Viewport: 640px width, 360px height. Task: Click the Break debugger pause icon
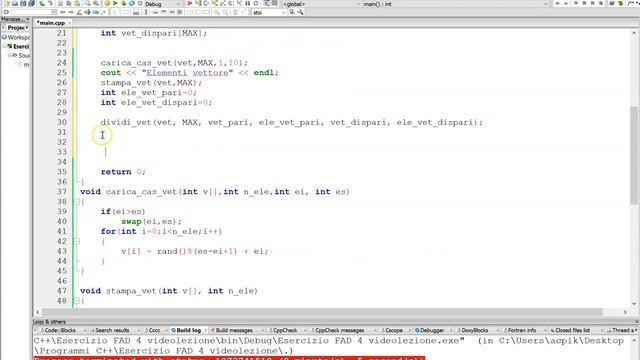click(x=248, y=3)
